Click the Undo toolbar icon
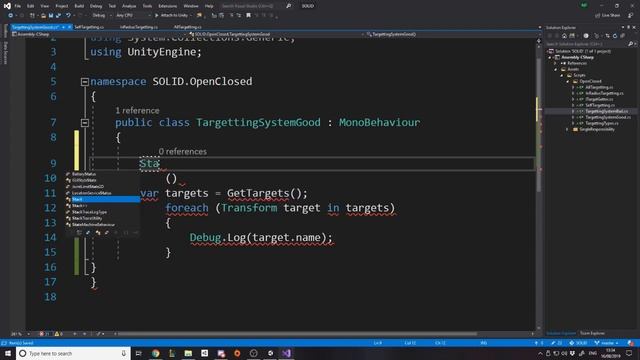The image size is (640, 360). point(68,16)
